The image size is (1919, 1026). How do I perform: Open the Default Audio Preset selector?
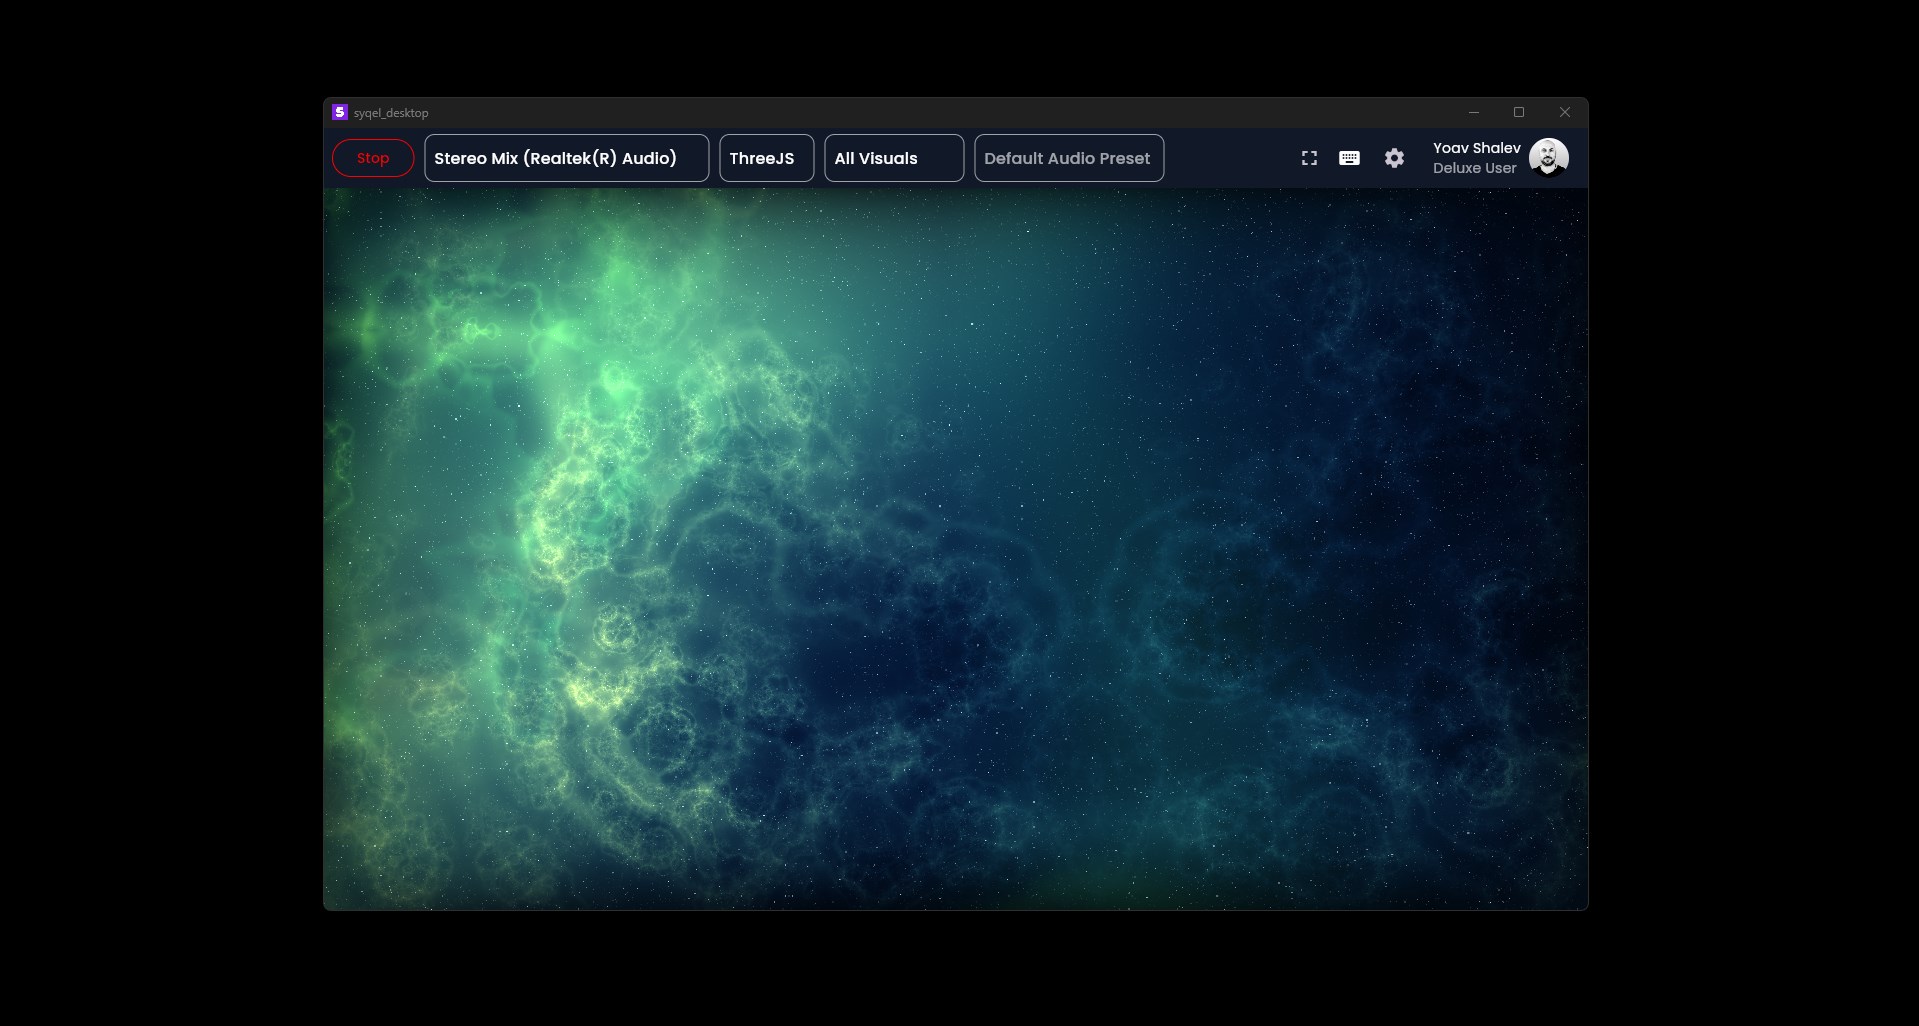point(1067,157)
